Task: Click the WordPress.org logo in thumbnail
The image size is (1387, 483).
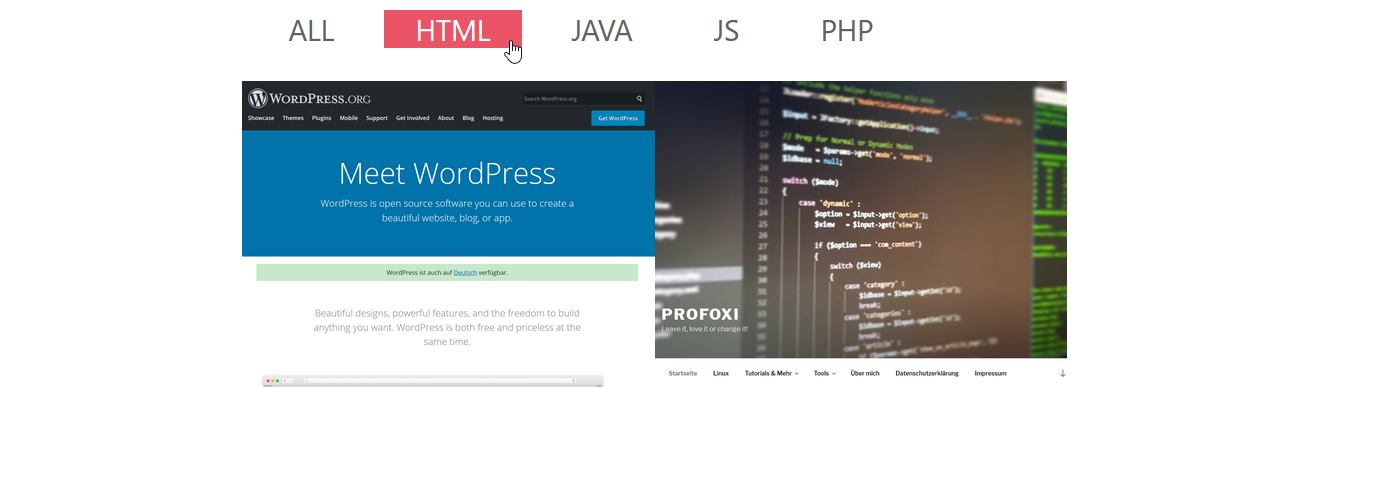Action: pyautogui.click(x=310, y=98)
